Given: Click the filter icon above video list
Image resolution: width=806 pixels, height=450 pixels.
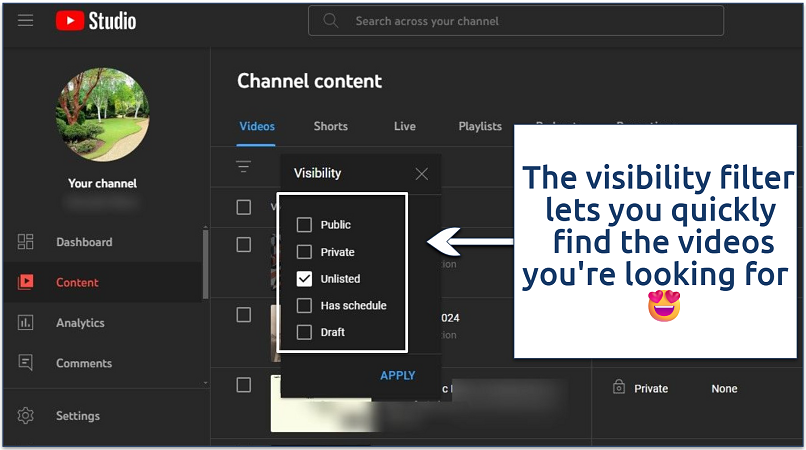Looking at the screenshot, I should 243,167.
